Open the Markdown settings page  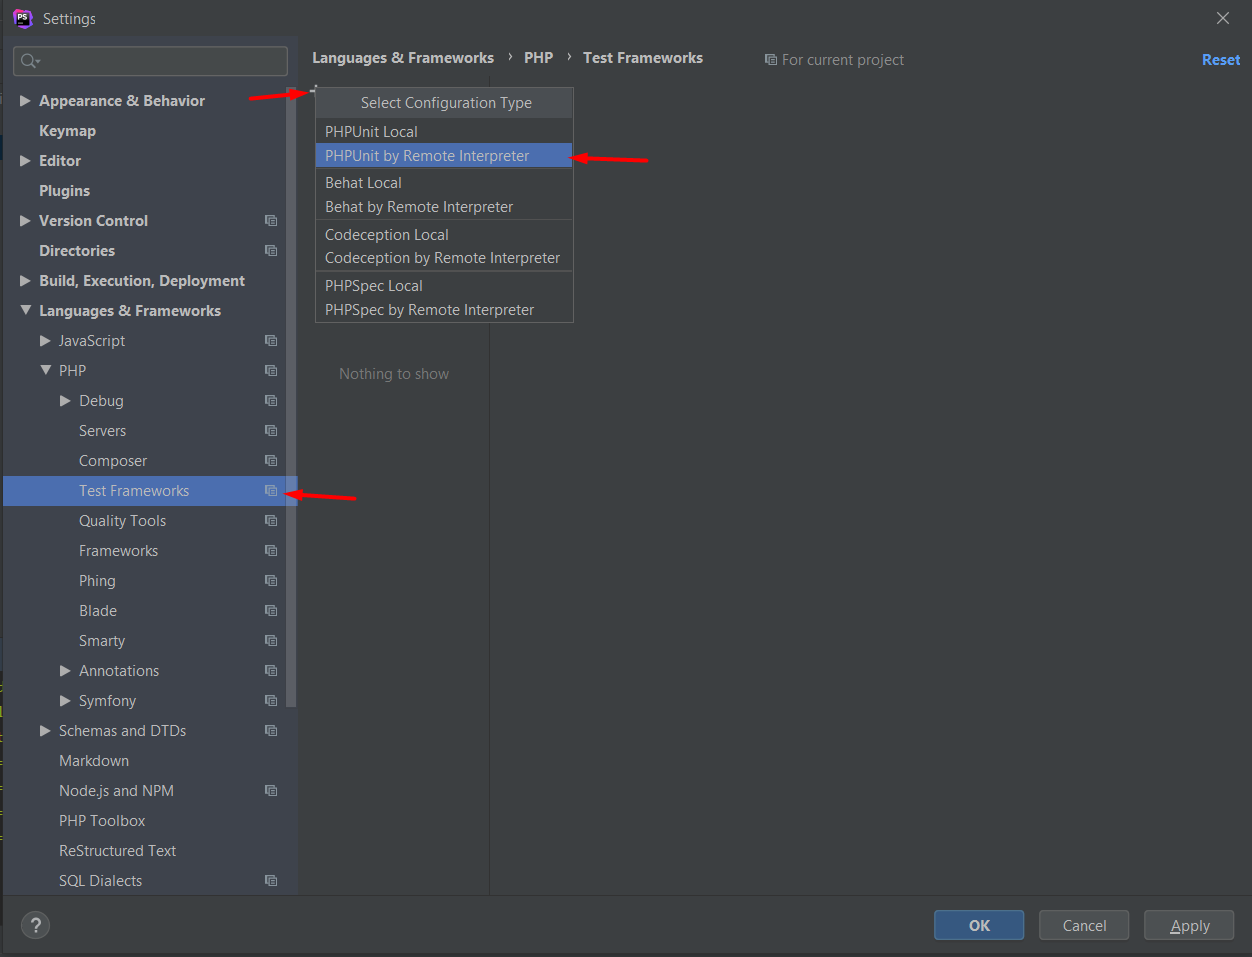[94, 761]
